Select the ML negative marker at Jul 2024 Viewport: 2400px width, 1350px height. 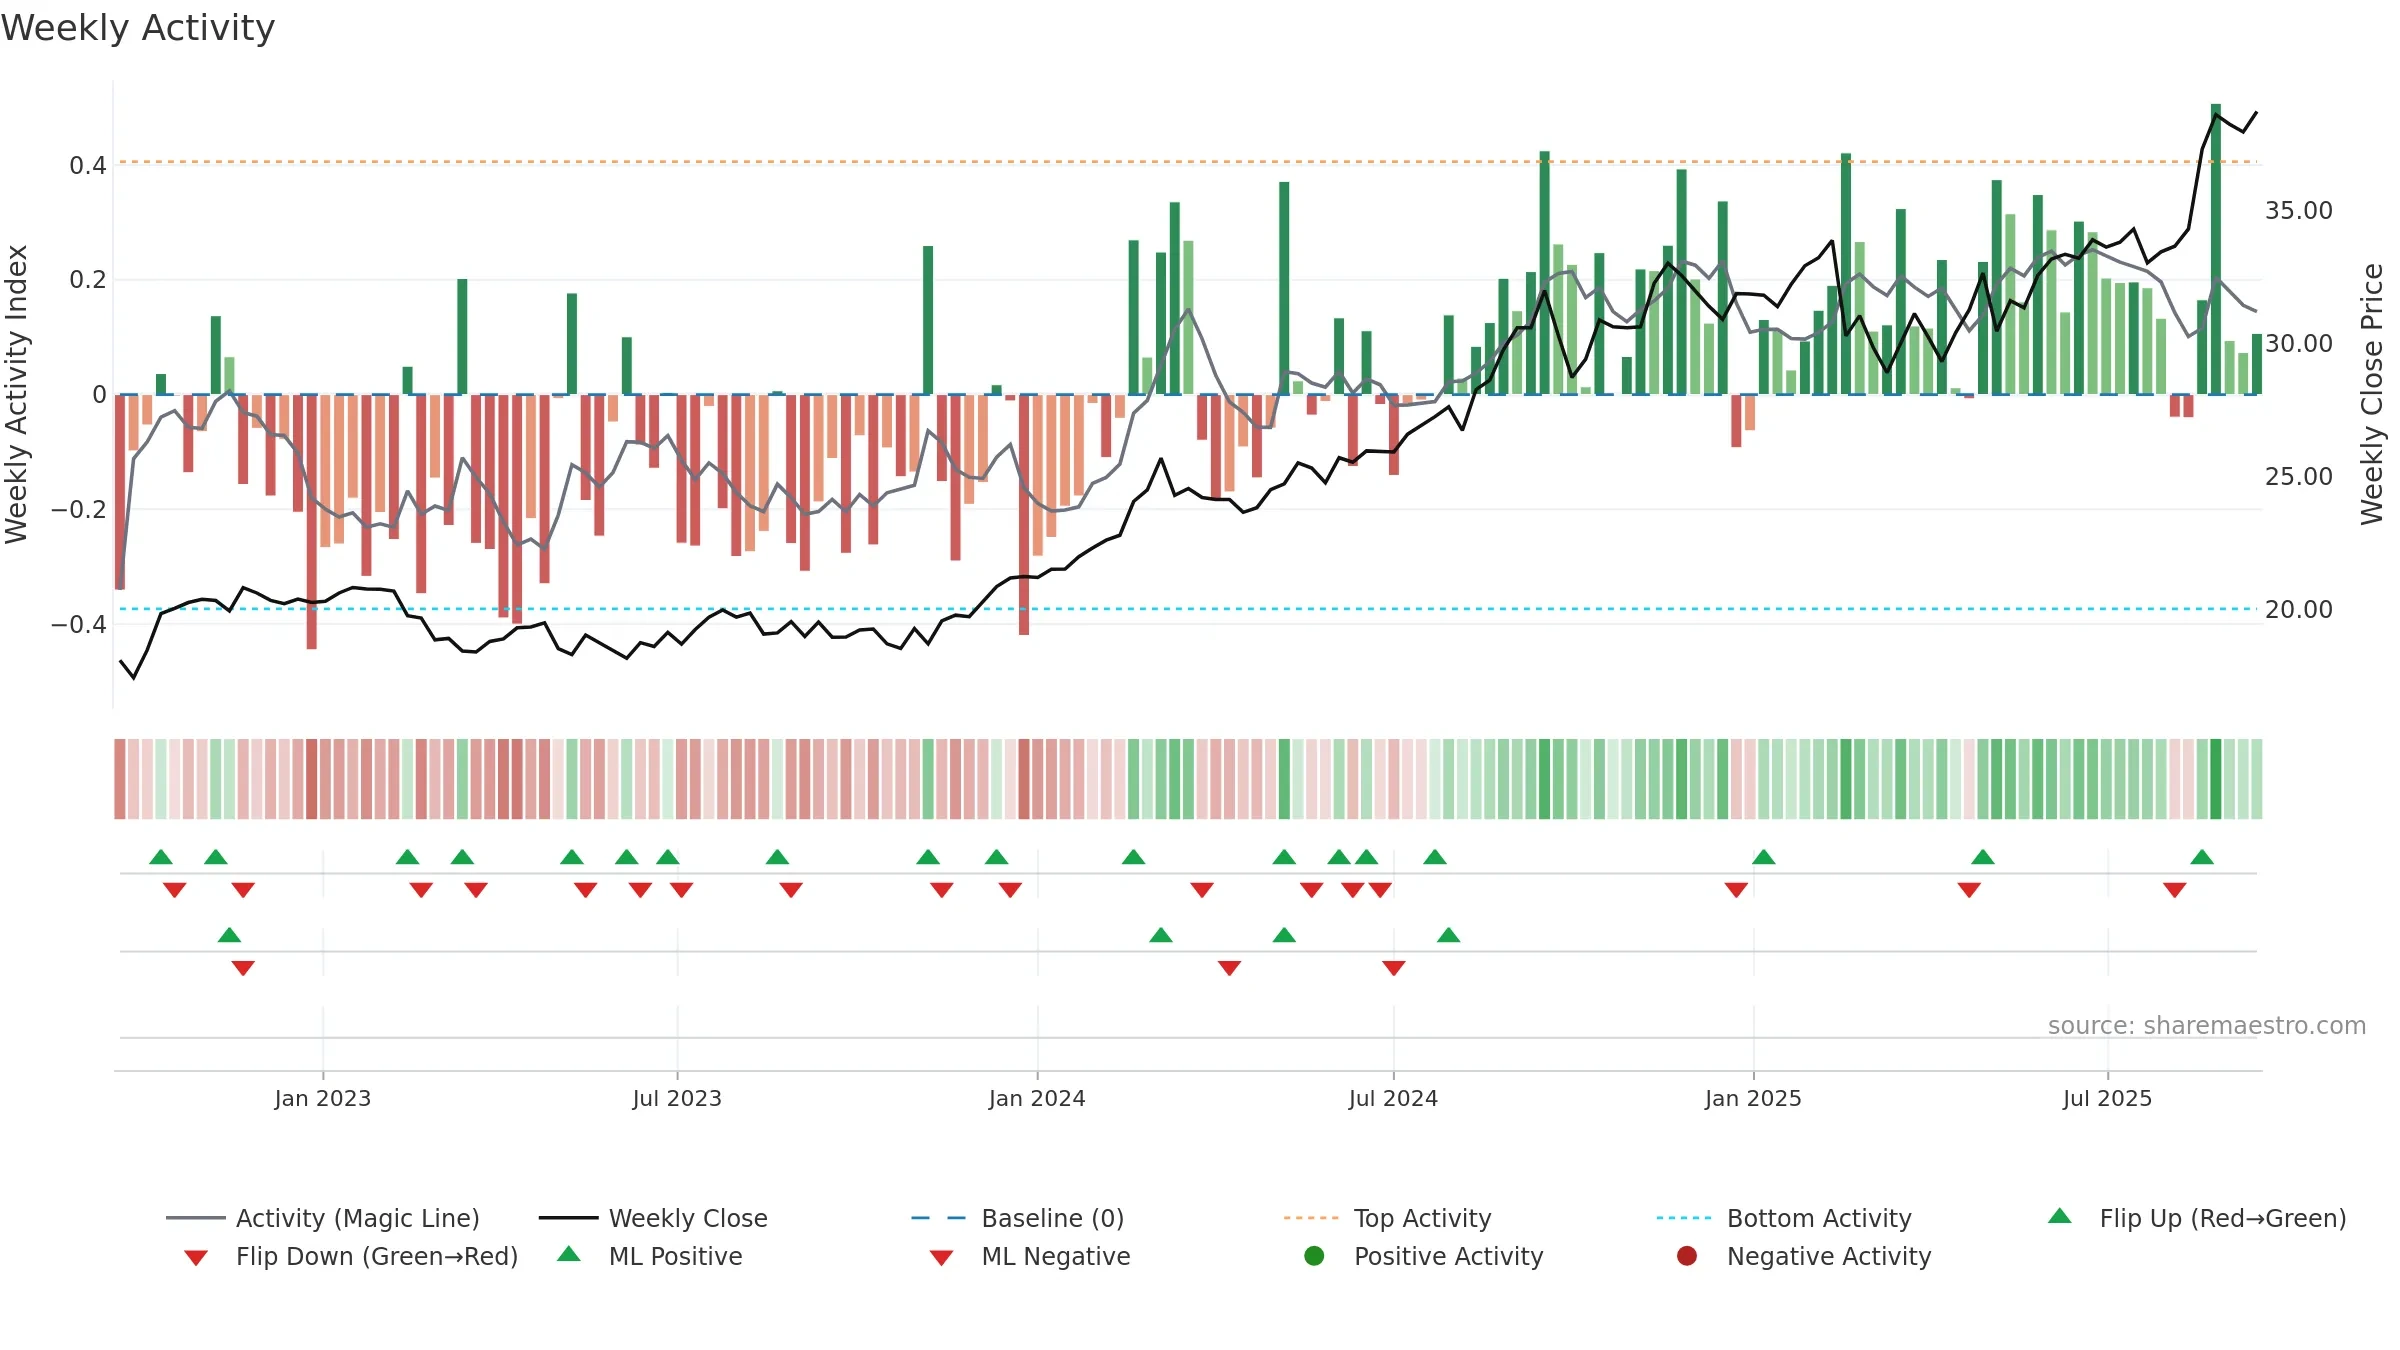coord(1394,968)
